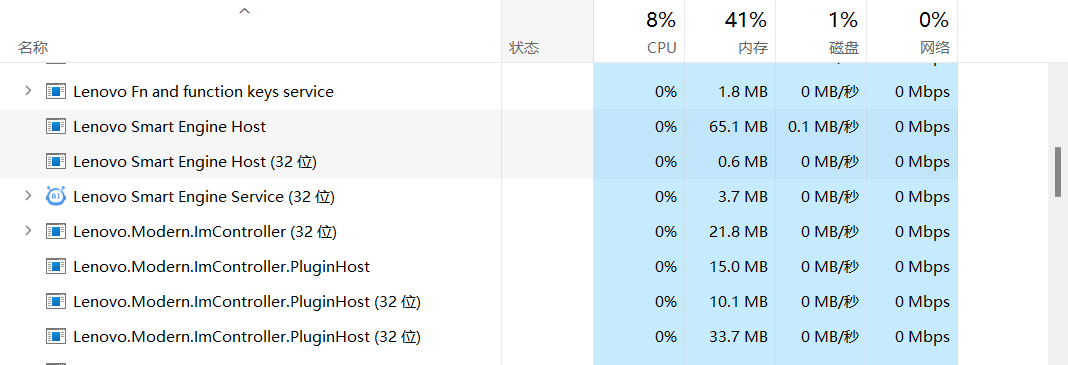Viewport: 1068px width, 365px height.
Task: Click the vertical scrollbar thumb
Action: (x=1058, y=171)
